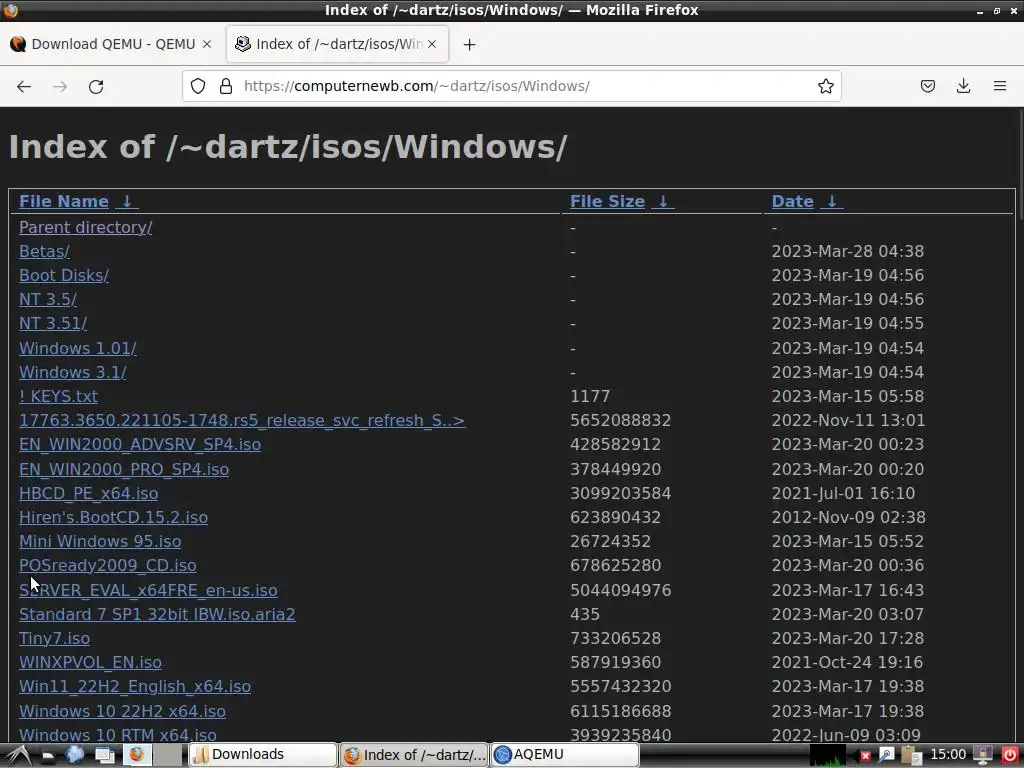
Task: Switch to the Downloads taskbar window
Action: click(263, 755)
